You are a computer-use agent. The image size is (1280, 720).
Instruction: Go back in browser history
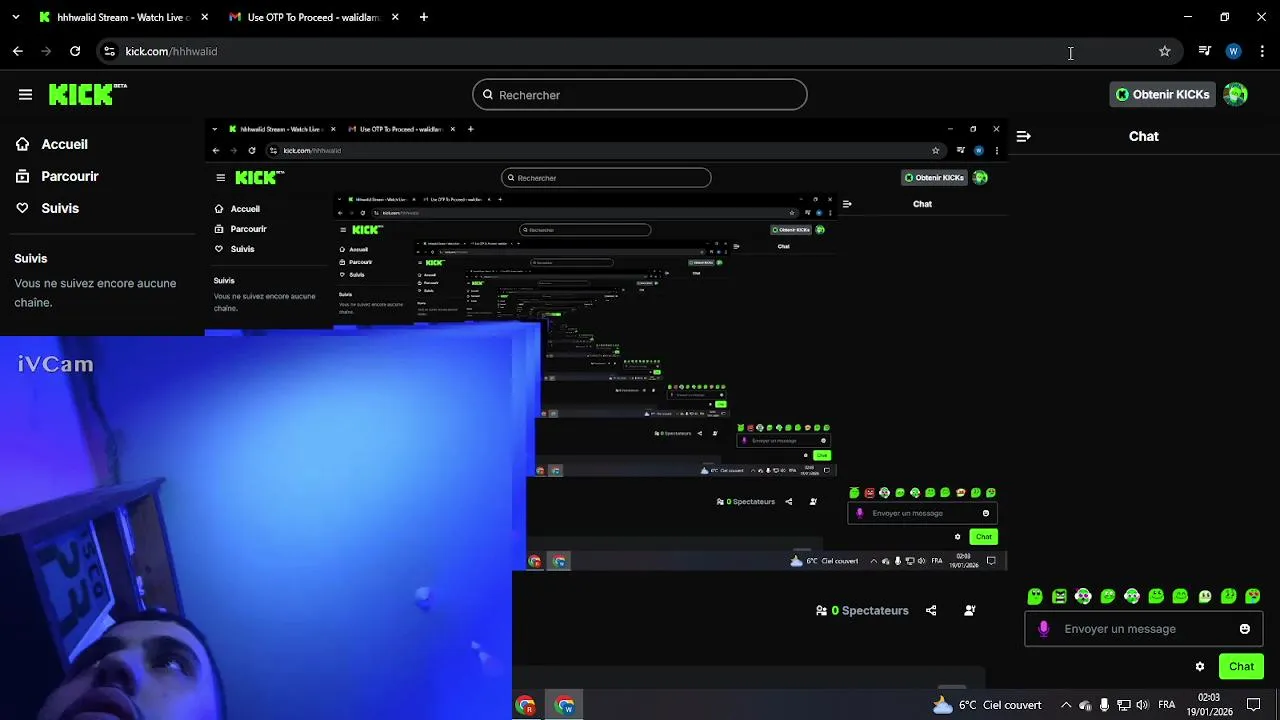point(17,51)
